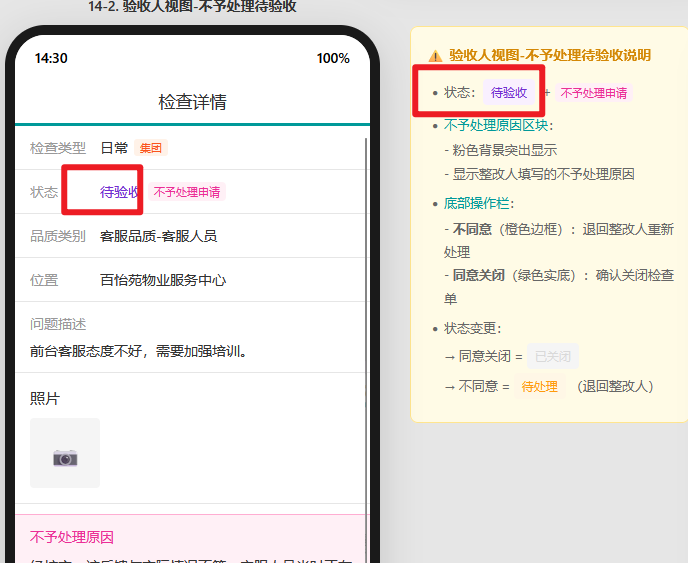The width and height of the screenshot is (688, 563).
Task: Click the 14:30 time in status bar
Action: click(51, 58)
